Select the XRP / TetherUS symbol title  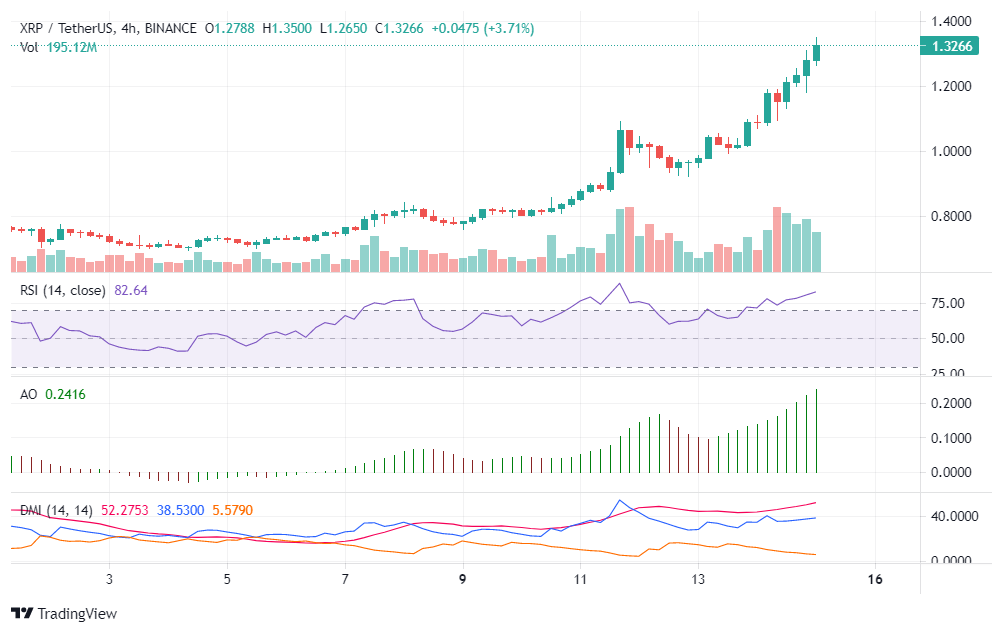click(x=67, y=29)
